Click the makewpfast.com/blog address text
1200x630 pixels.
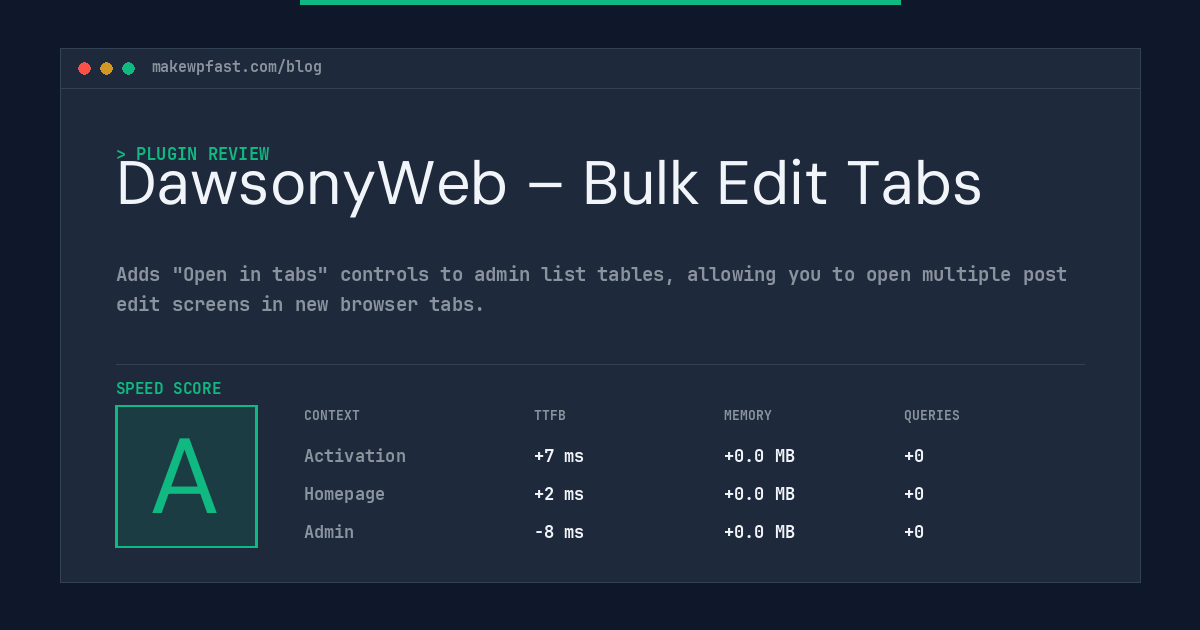click(237, 67)
